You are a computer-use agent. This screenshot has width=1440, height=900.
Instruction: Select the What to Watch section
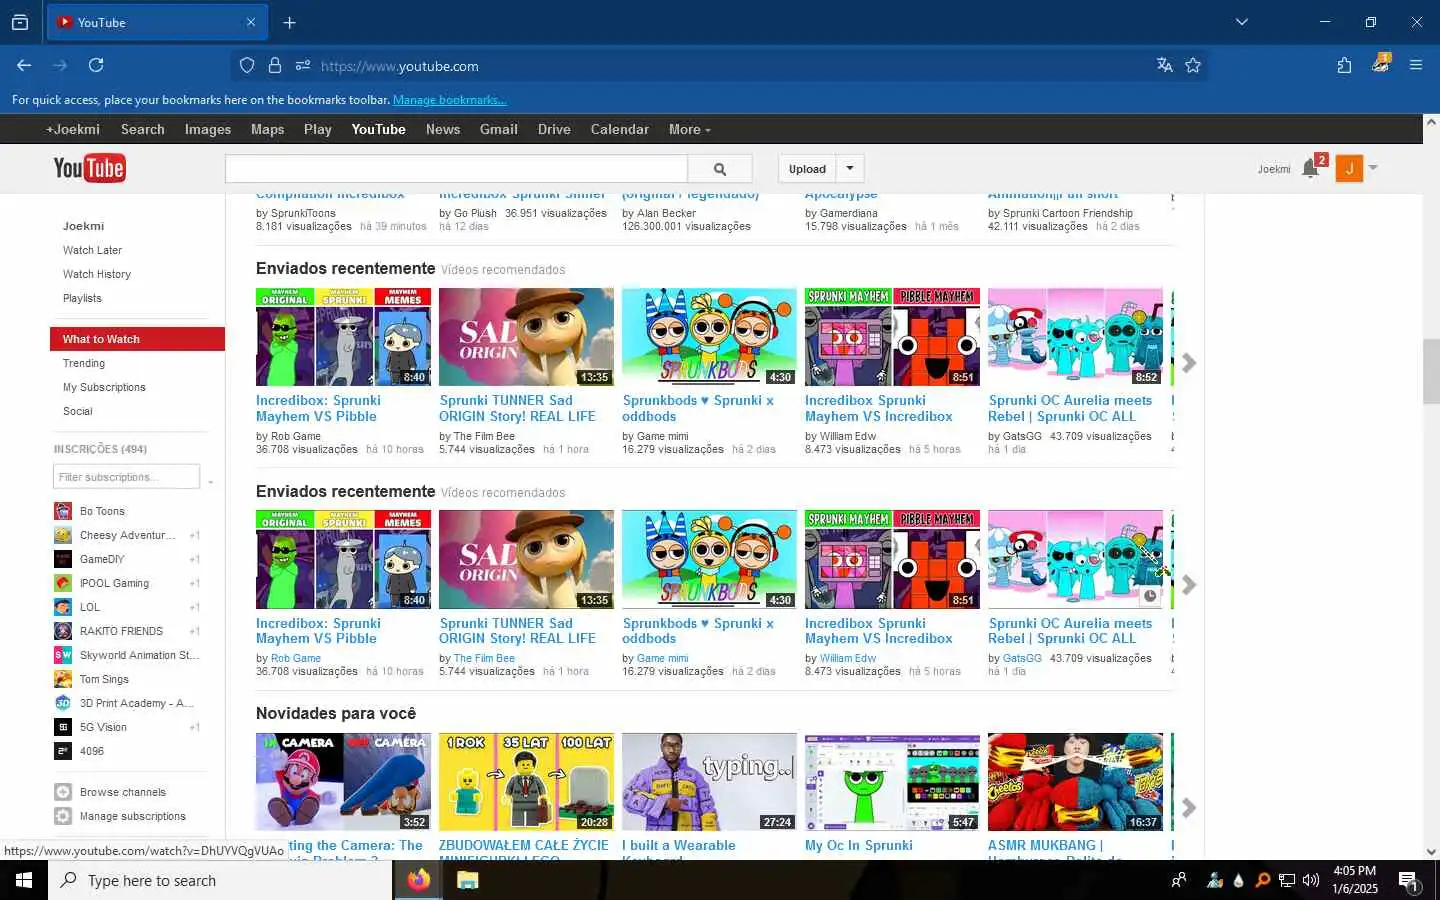pos(137,339)
